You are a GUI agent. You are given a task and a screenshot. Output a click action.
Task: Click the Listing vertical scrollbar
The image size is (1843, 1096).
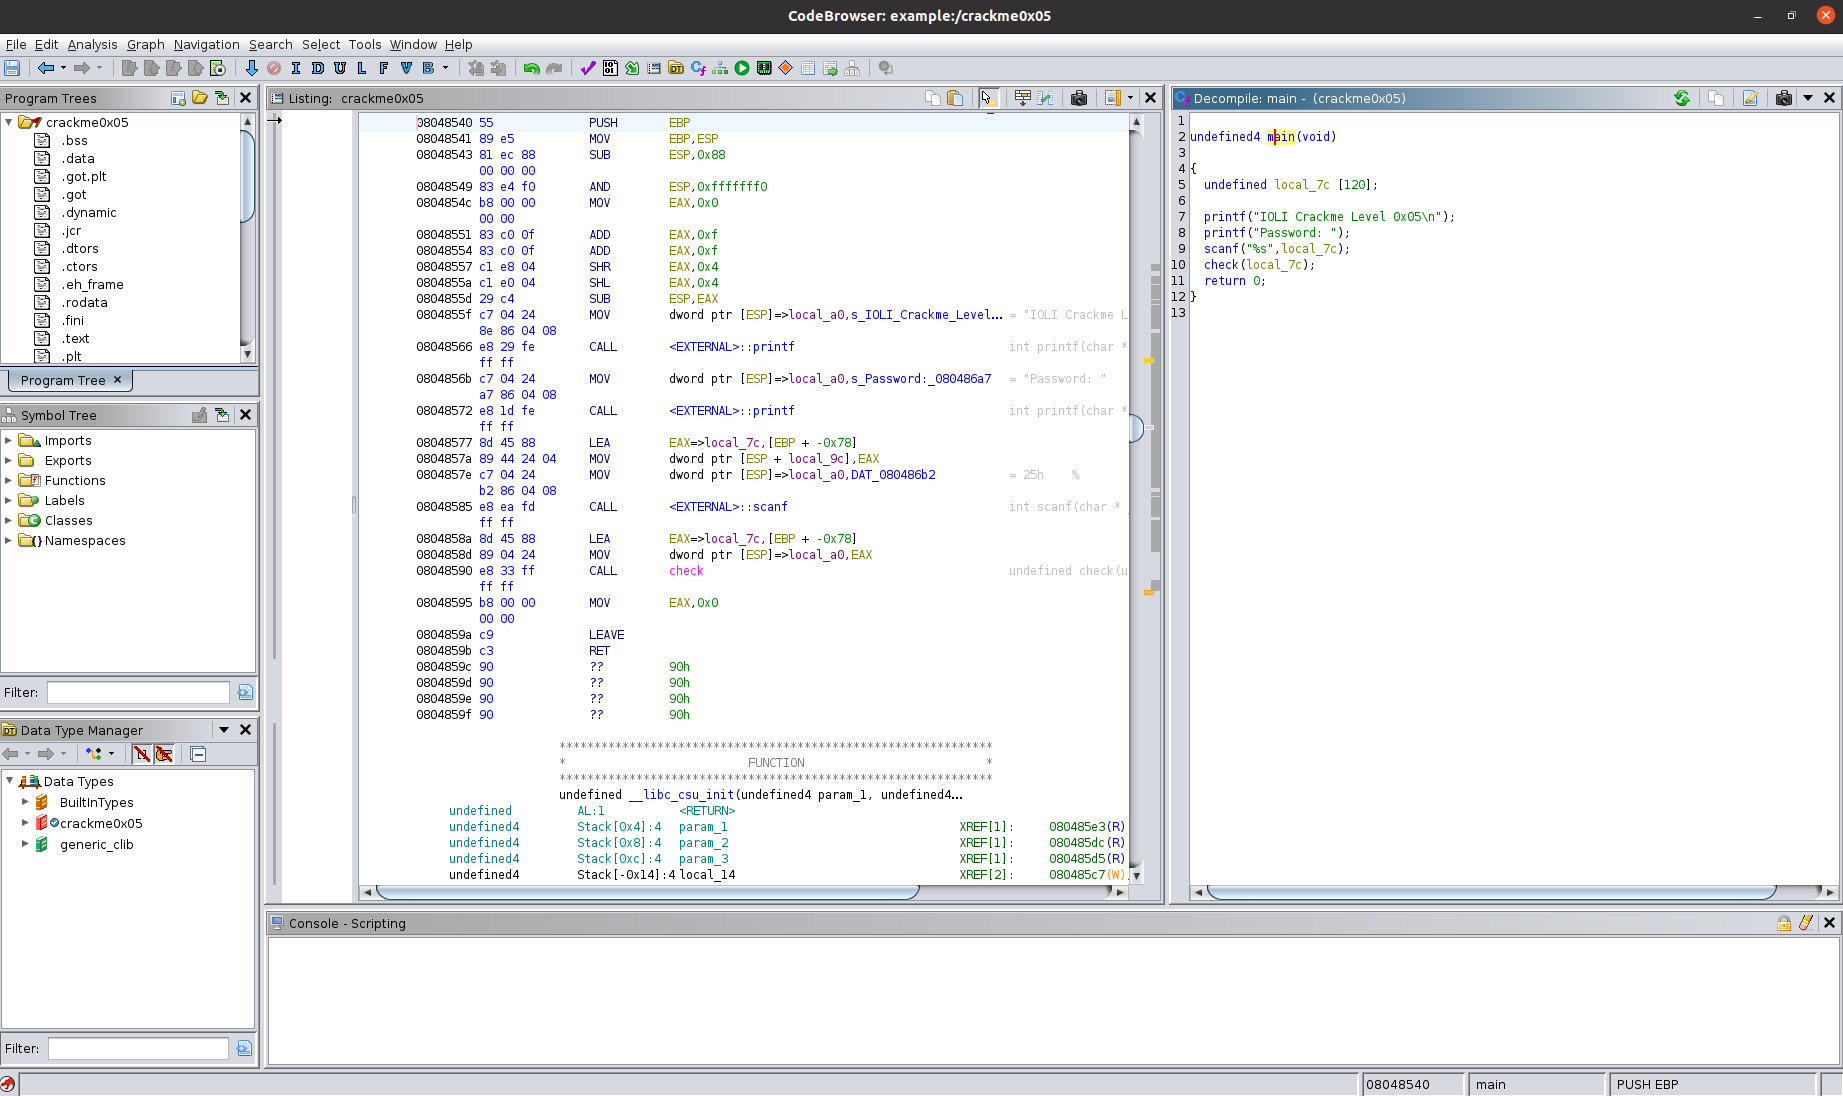click(x=1137, y=498)
